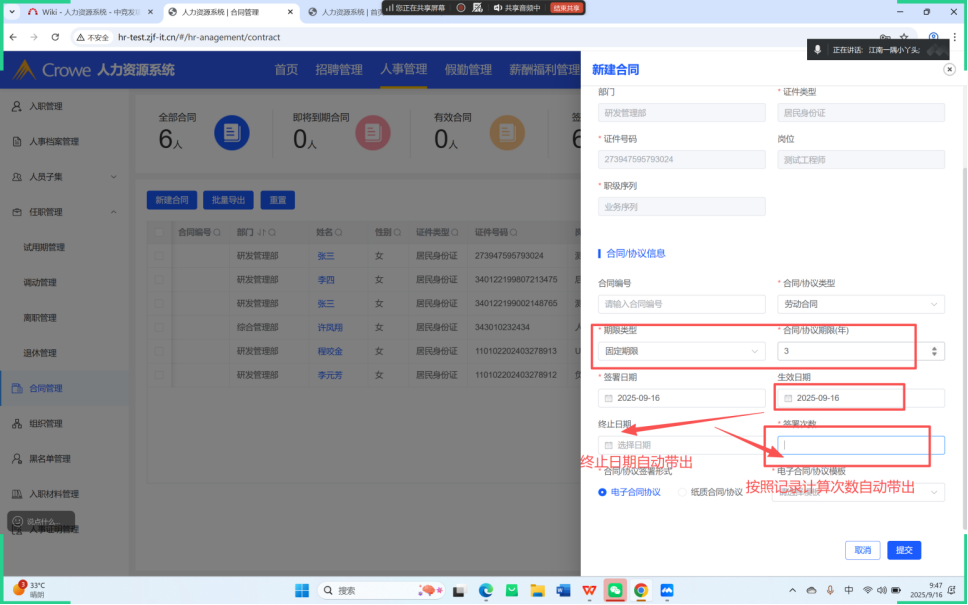The image size is (968, 605).
Task: Click the 有效合同 orange document icon
Action: (x=507, y=132)
